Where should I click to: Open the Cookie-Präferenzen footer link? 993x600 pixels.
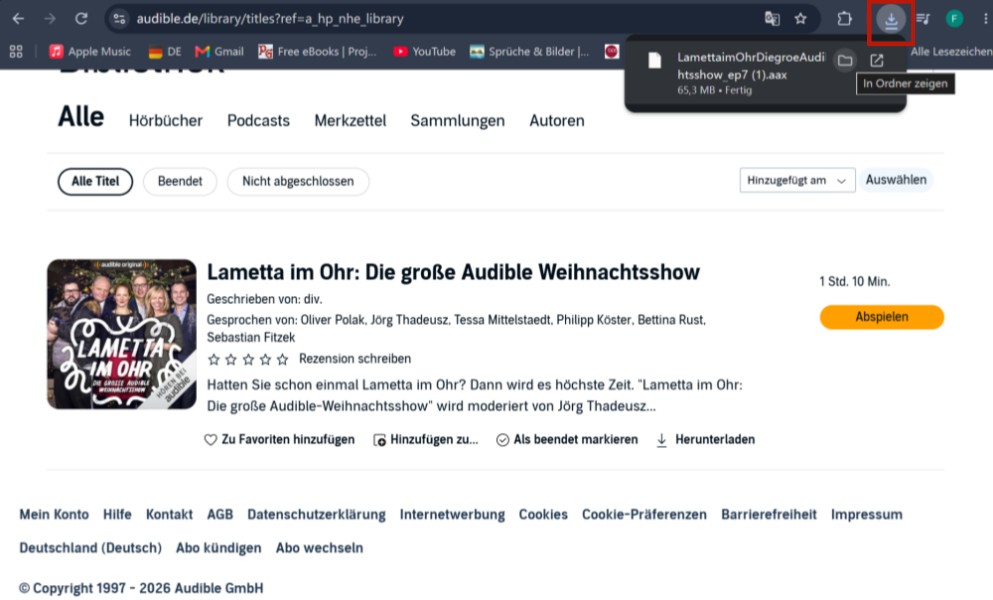point(644,514)
